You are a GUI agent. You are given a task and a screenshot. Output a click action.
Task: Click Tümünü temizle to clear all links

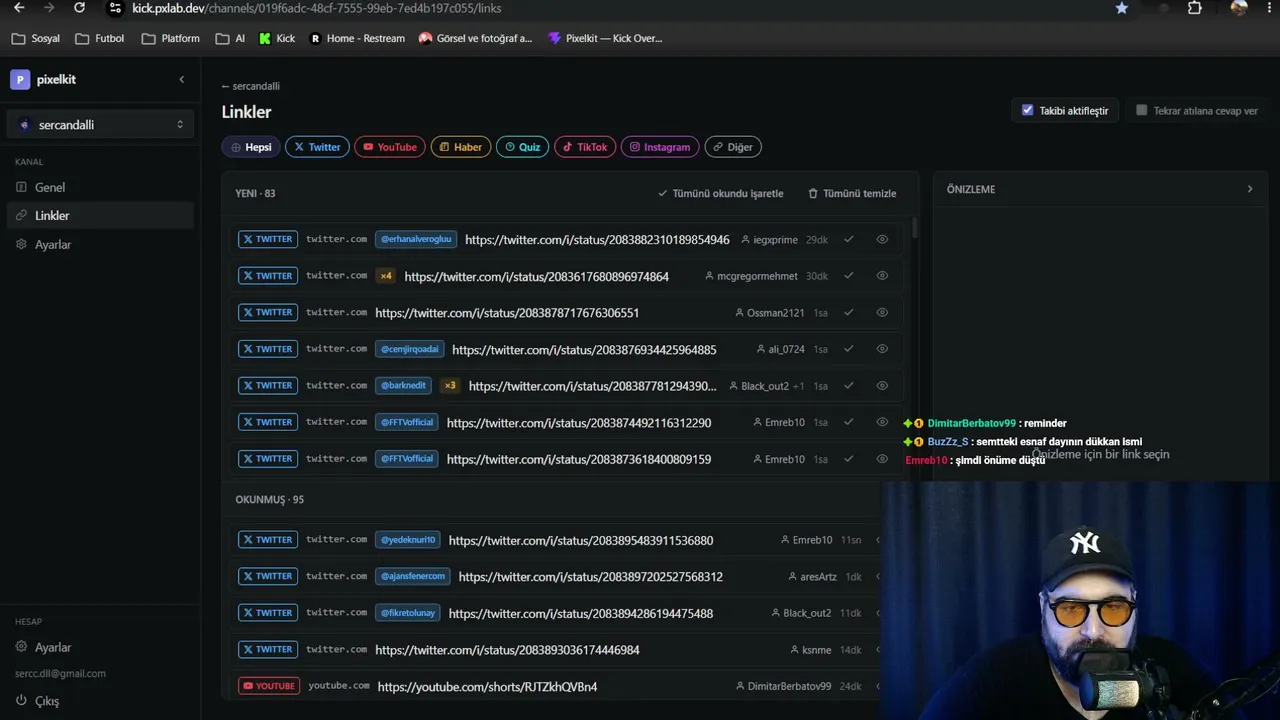pos(852,193)
